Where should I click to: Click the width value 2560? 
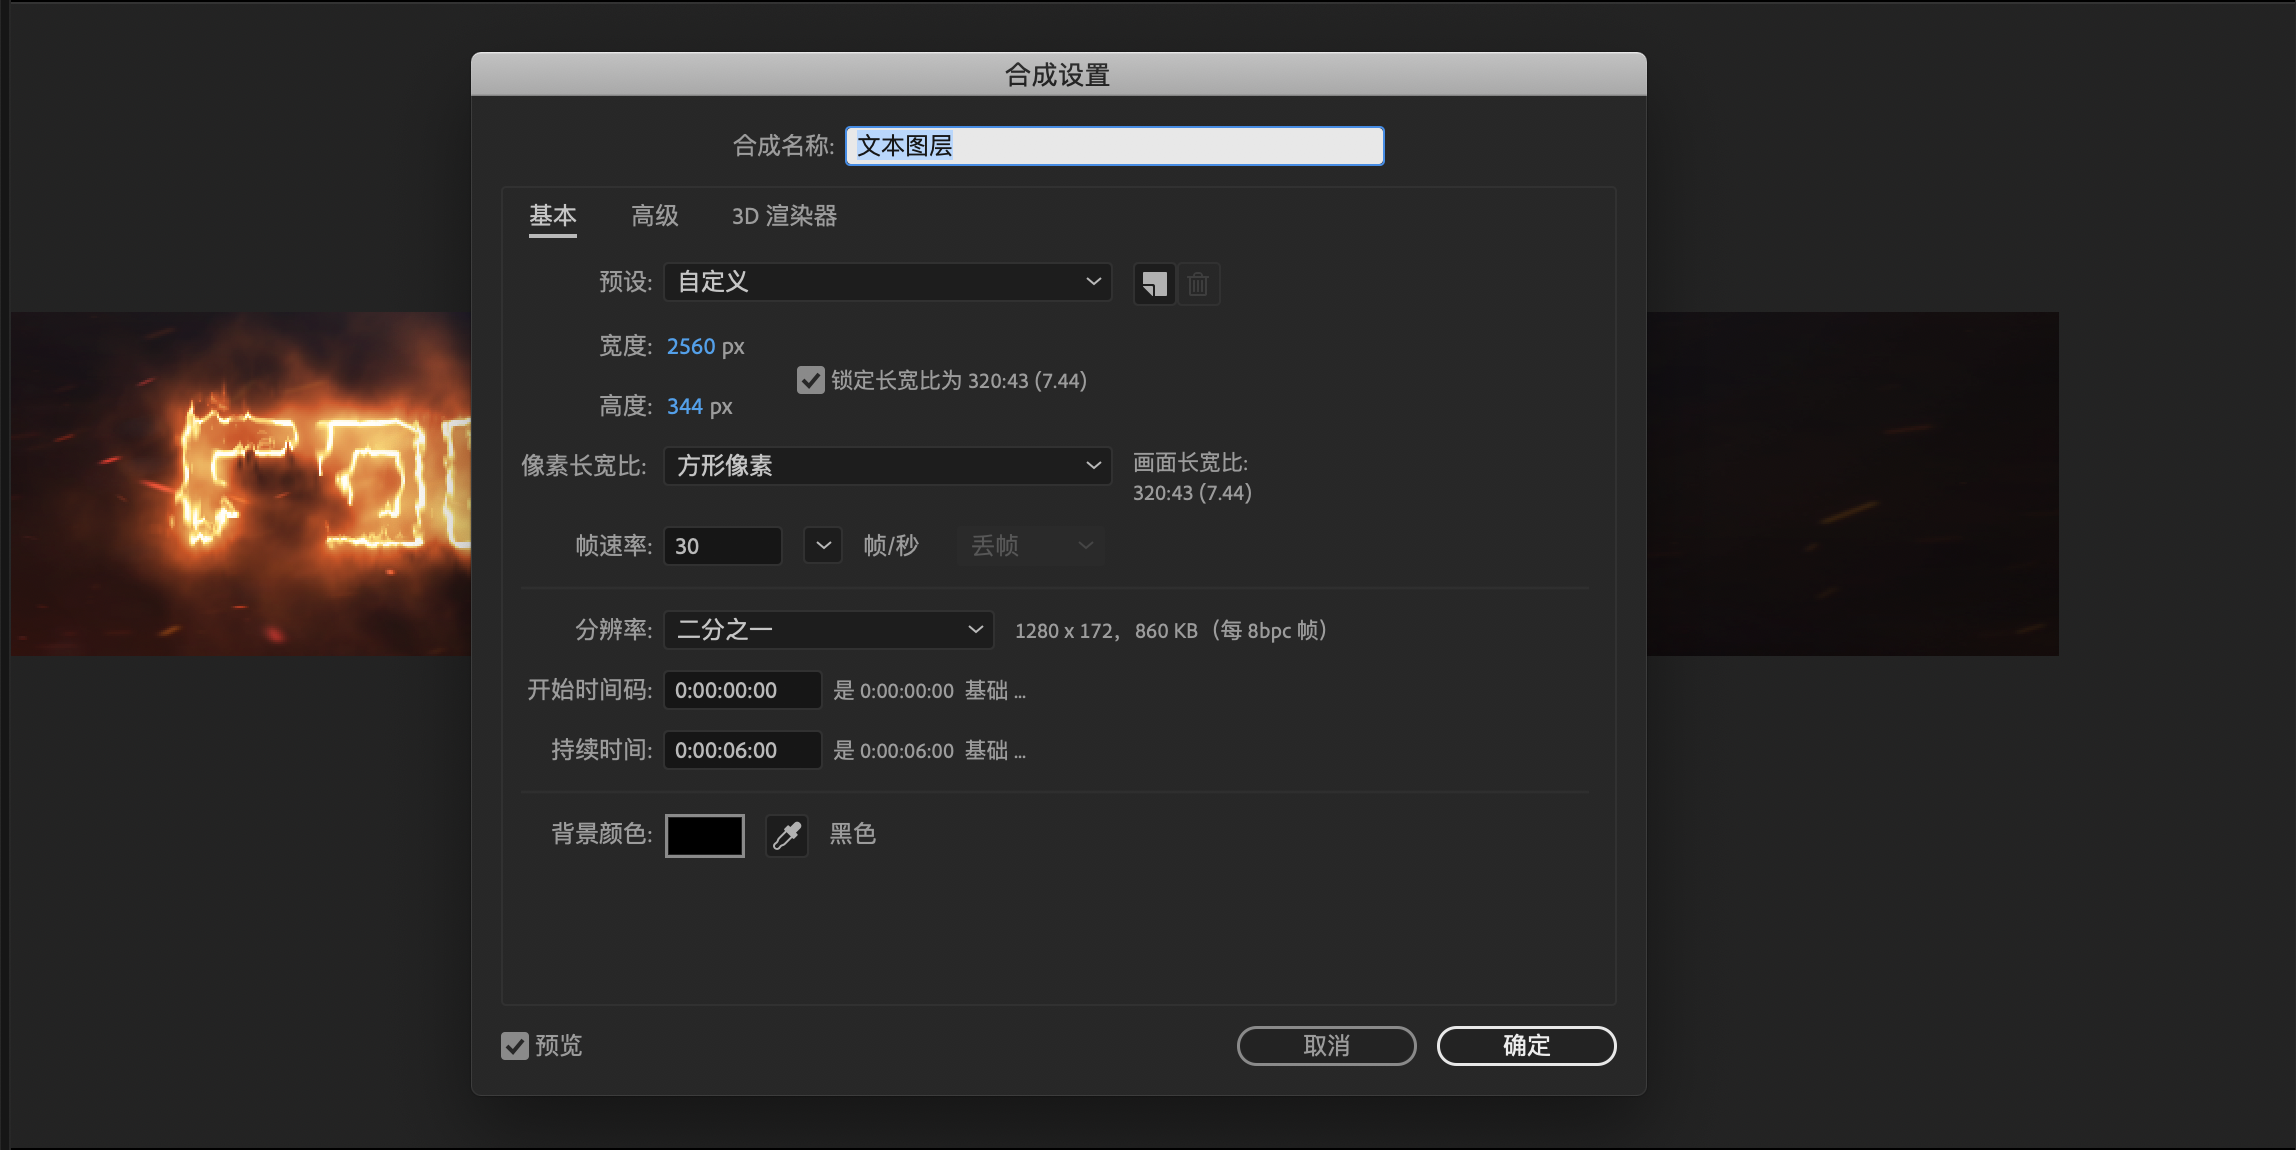coord(691,347)
